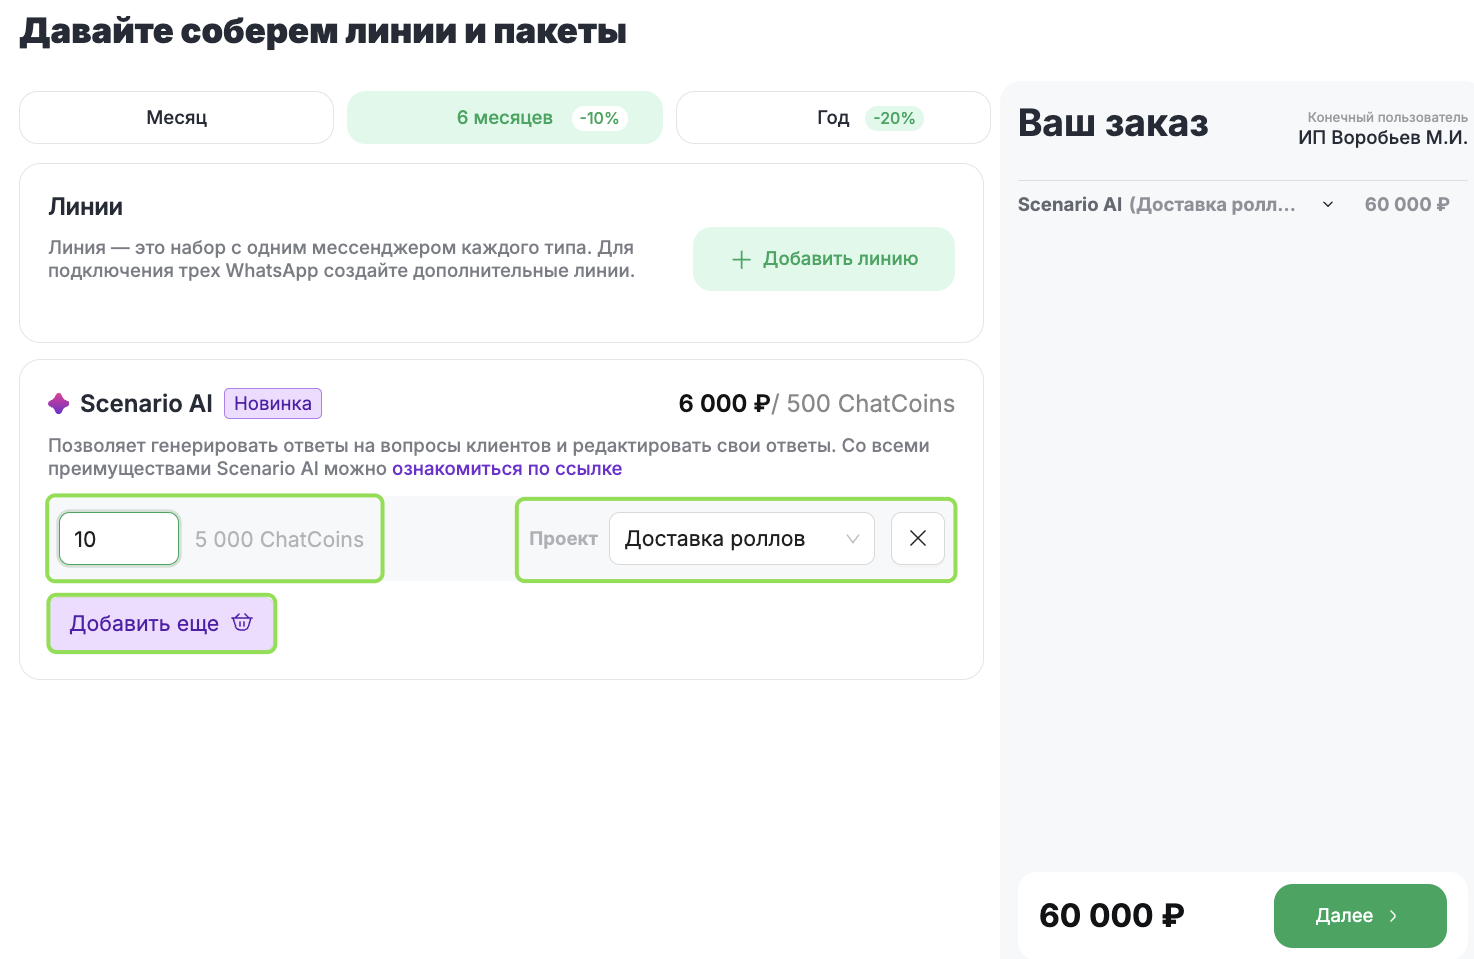Select the 6 месяцев period tab
Screen dimensions: 1474x959
pos(504,118)
